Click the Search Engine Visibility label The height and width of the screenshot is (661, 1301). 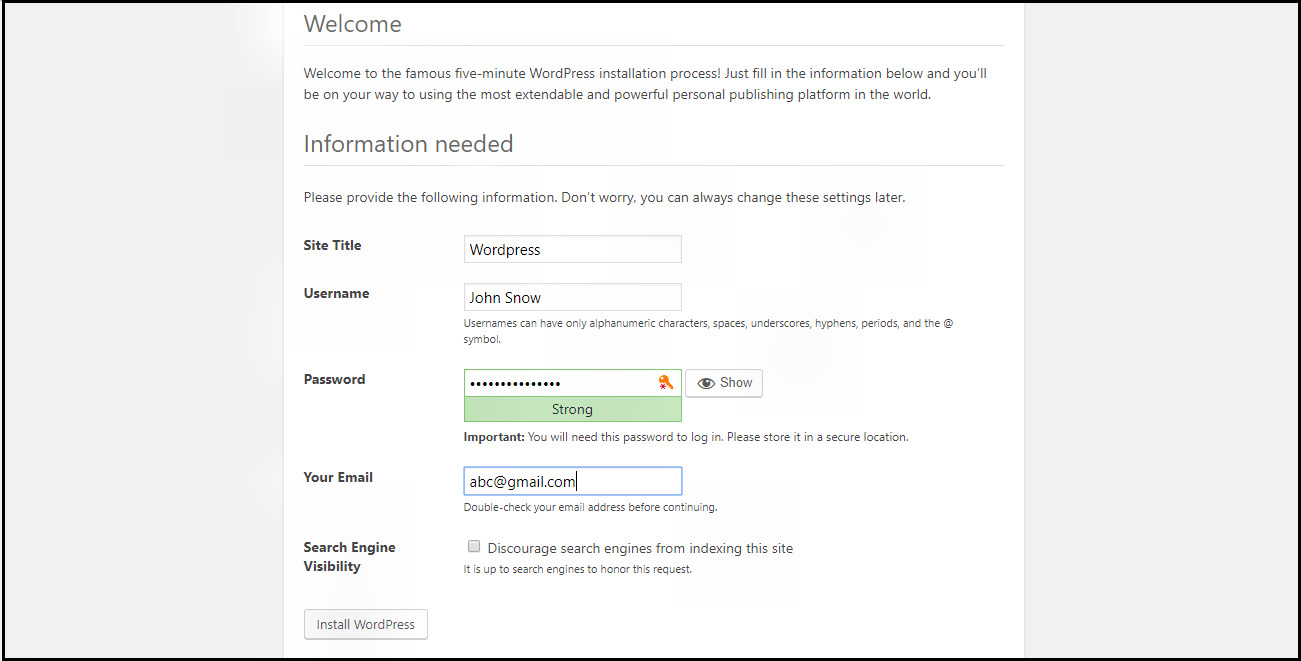(350, 557)
